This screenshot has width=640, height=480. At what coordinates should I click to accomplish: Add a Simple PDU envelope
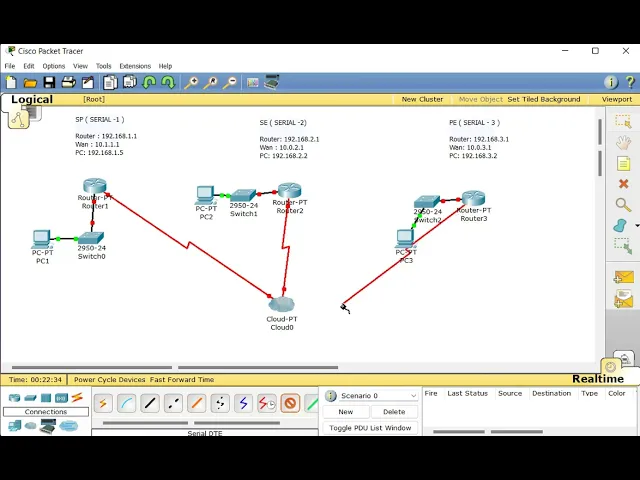pyautogui.click(x=623, y=277)
